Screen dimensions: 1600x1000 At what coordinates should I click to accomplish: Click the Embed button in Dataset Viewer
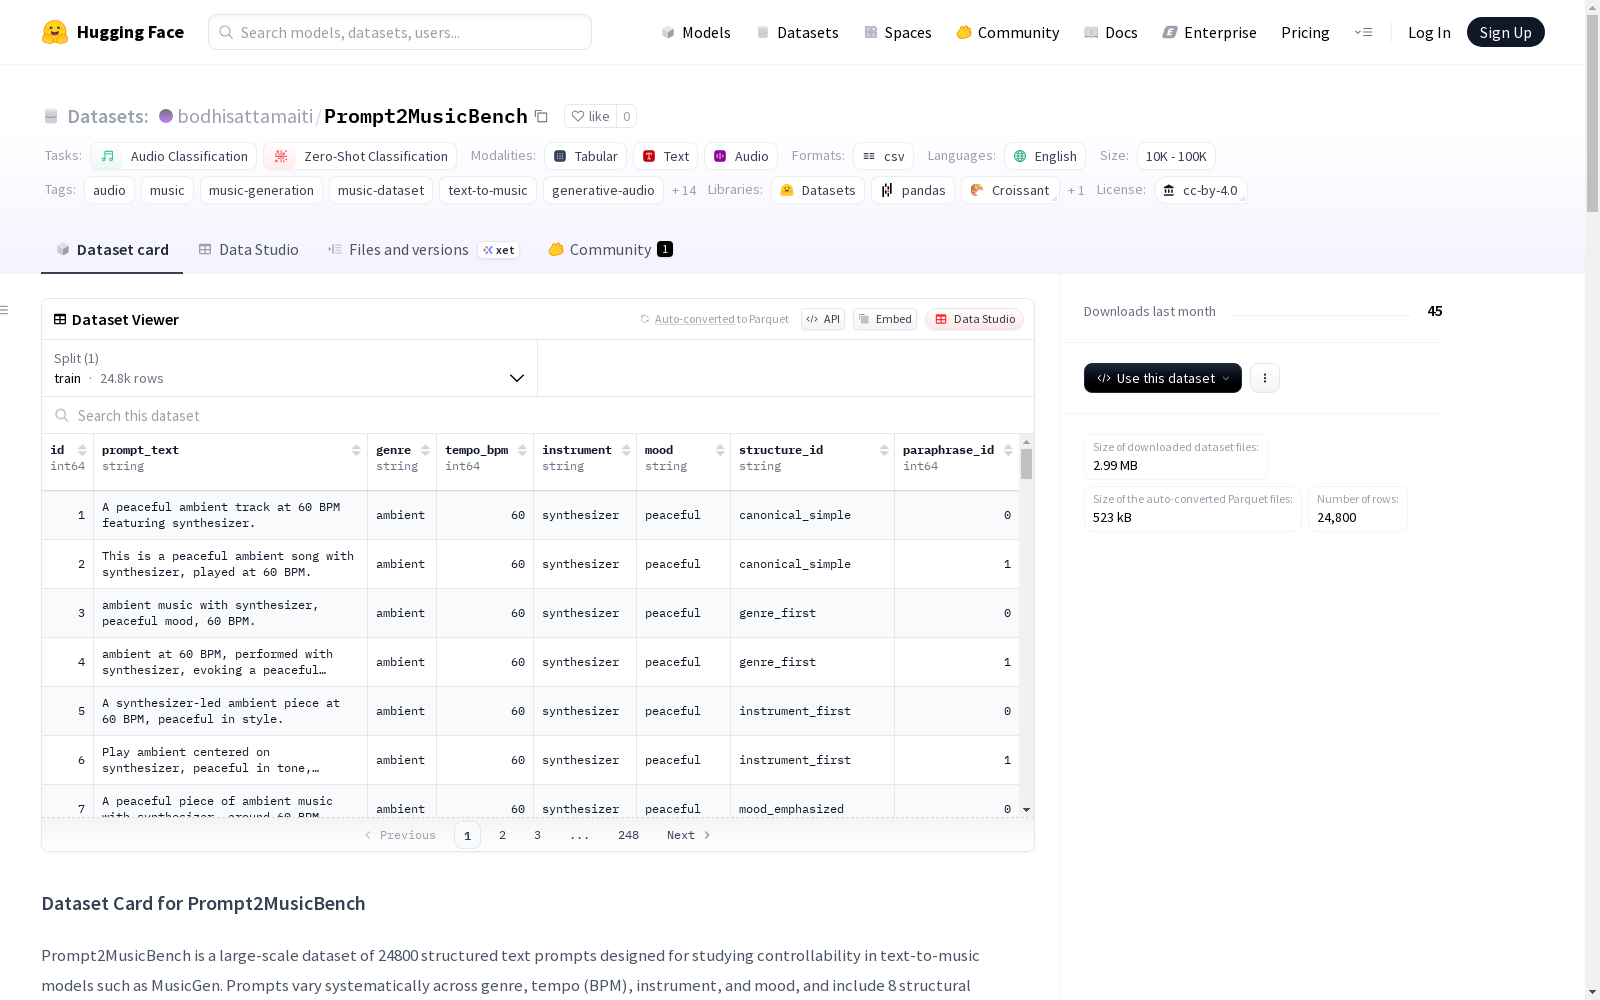[x=885, y=319]
